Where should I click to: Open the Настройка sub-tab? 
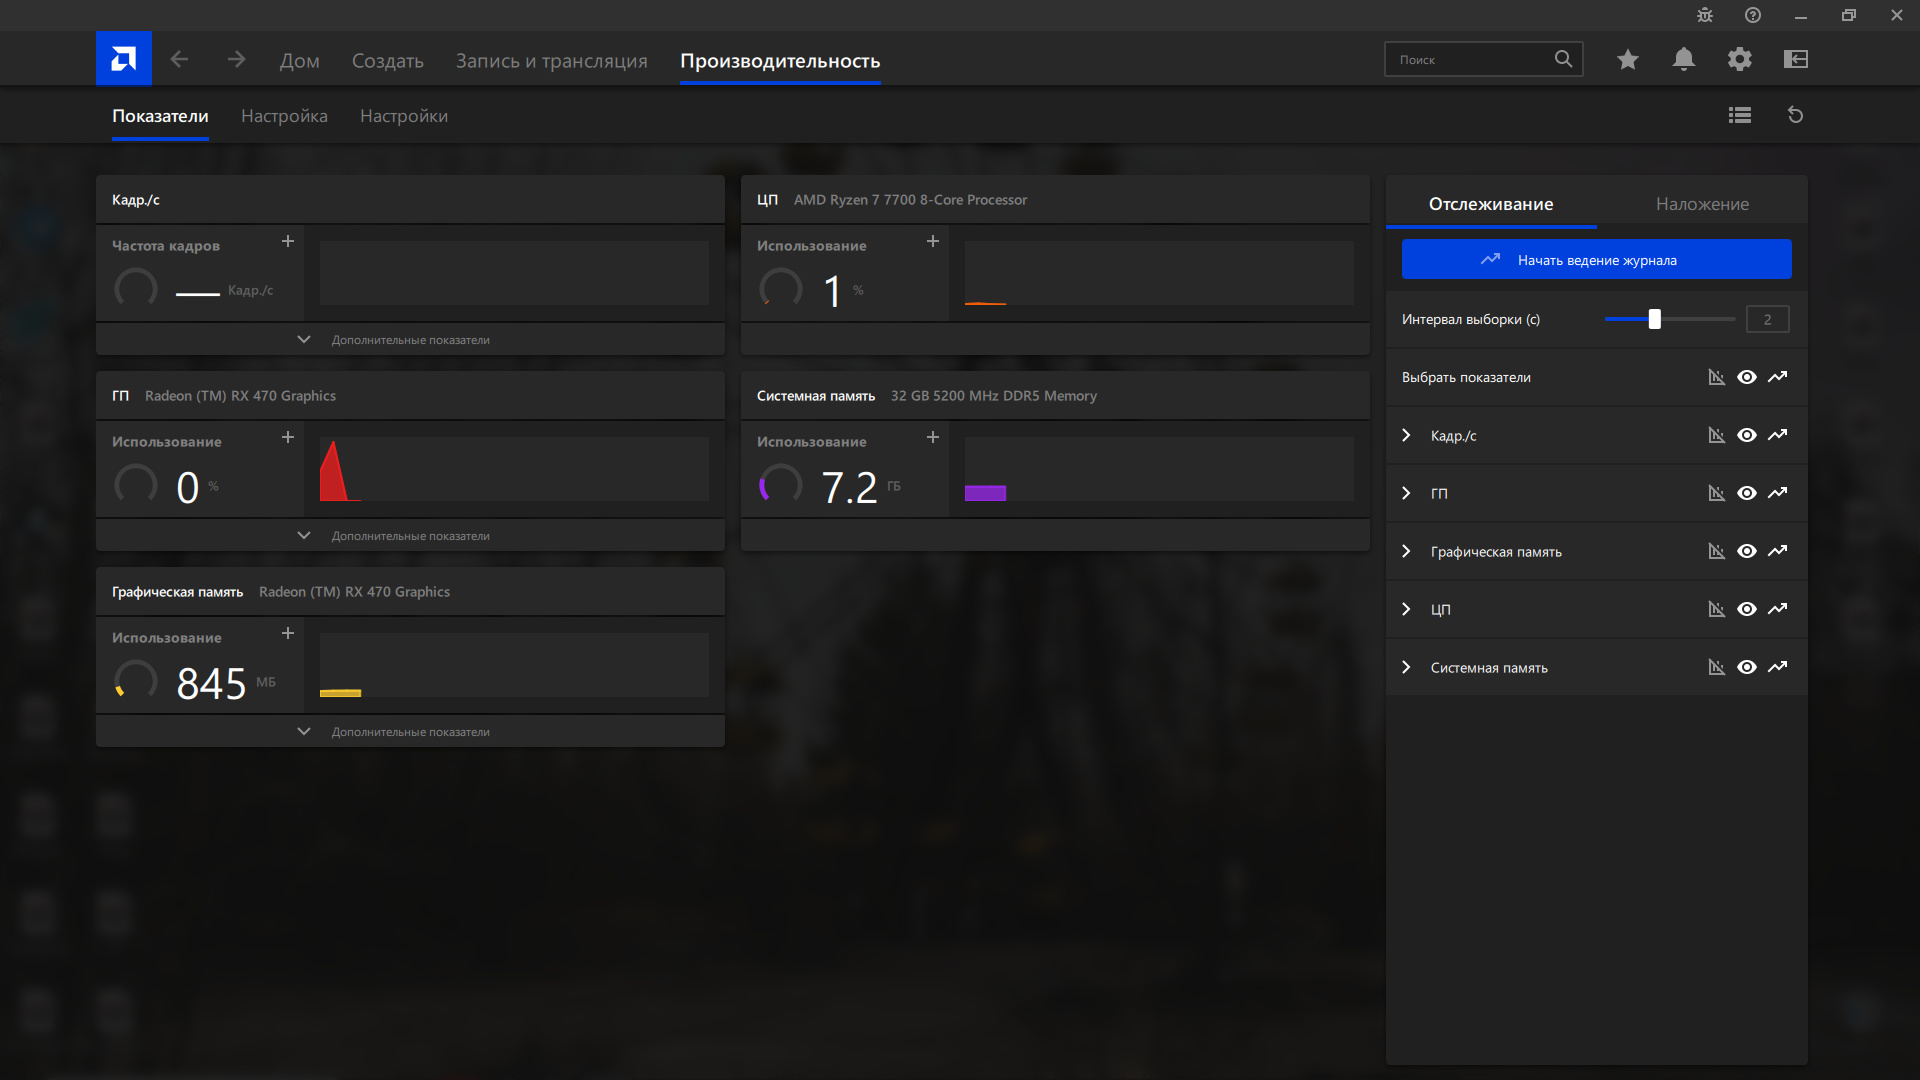coord(284,116)
